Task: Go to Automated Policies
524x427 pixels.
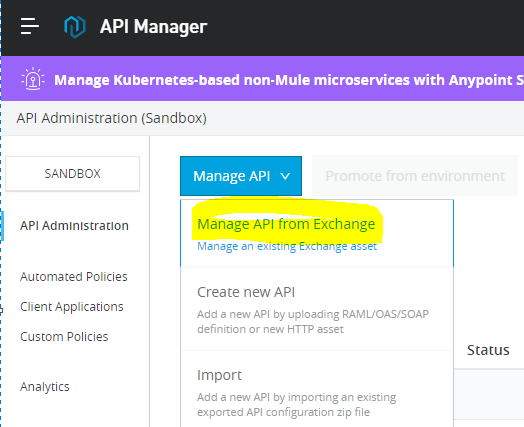Action: [74, 277]
